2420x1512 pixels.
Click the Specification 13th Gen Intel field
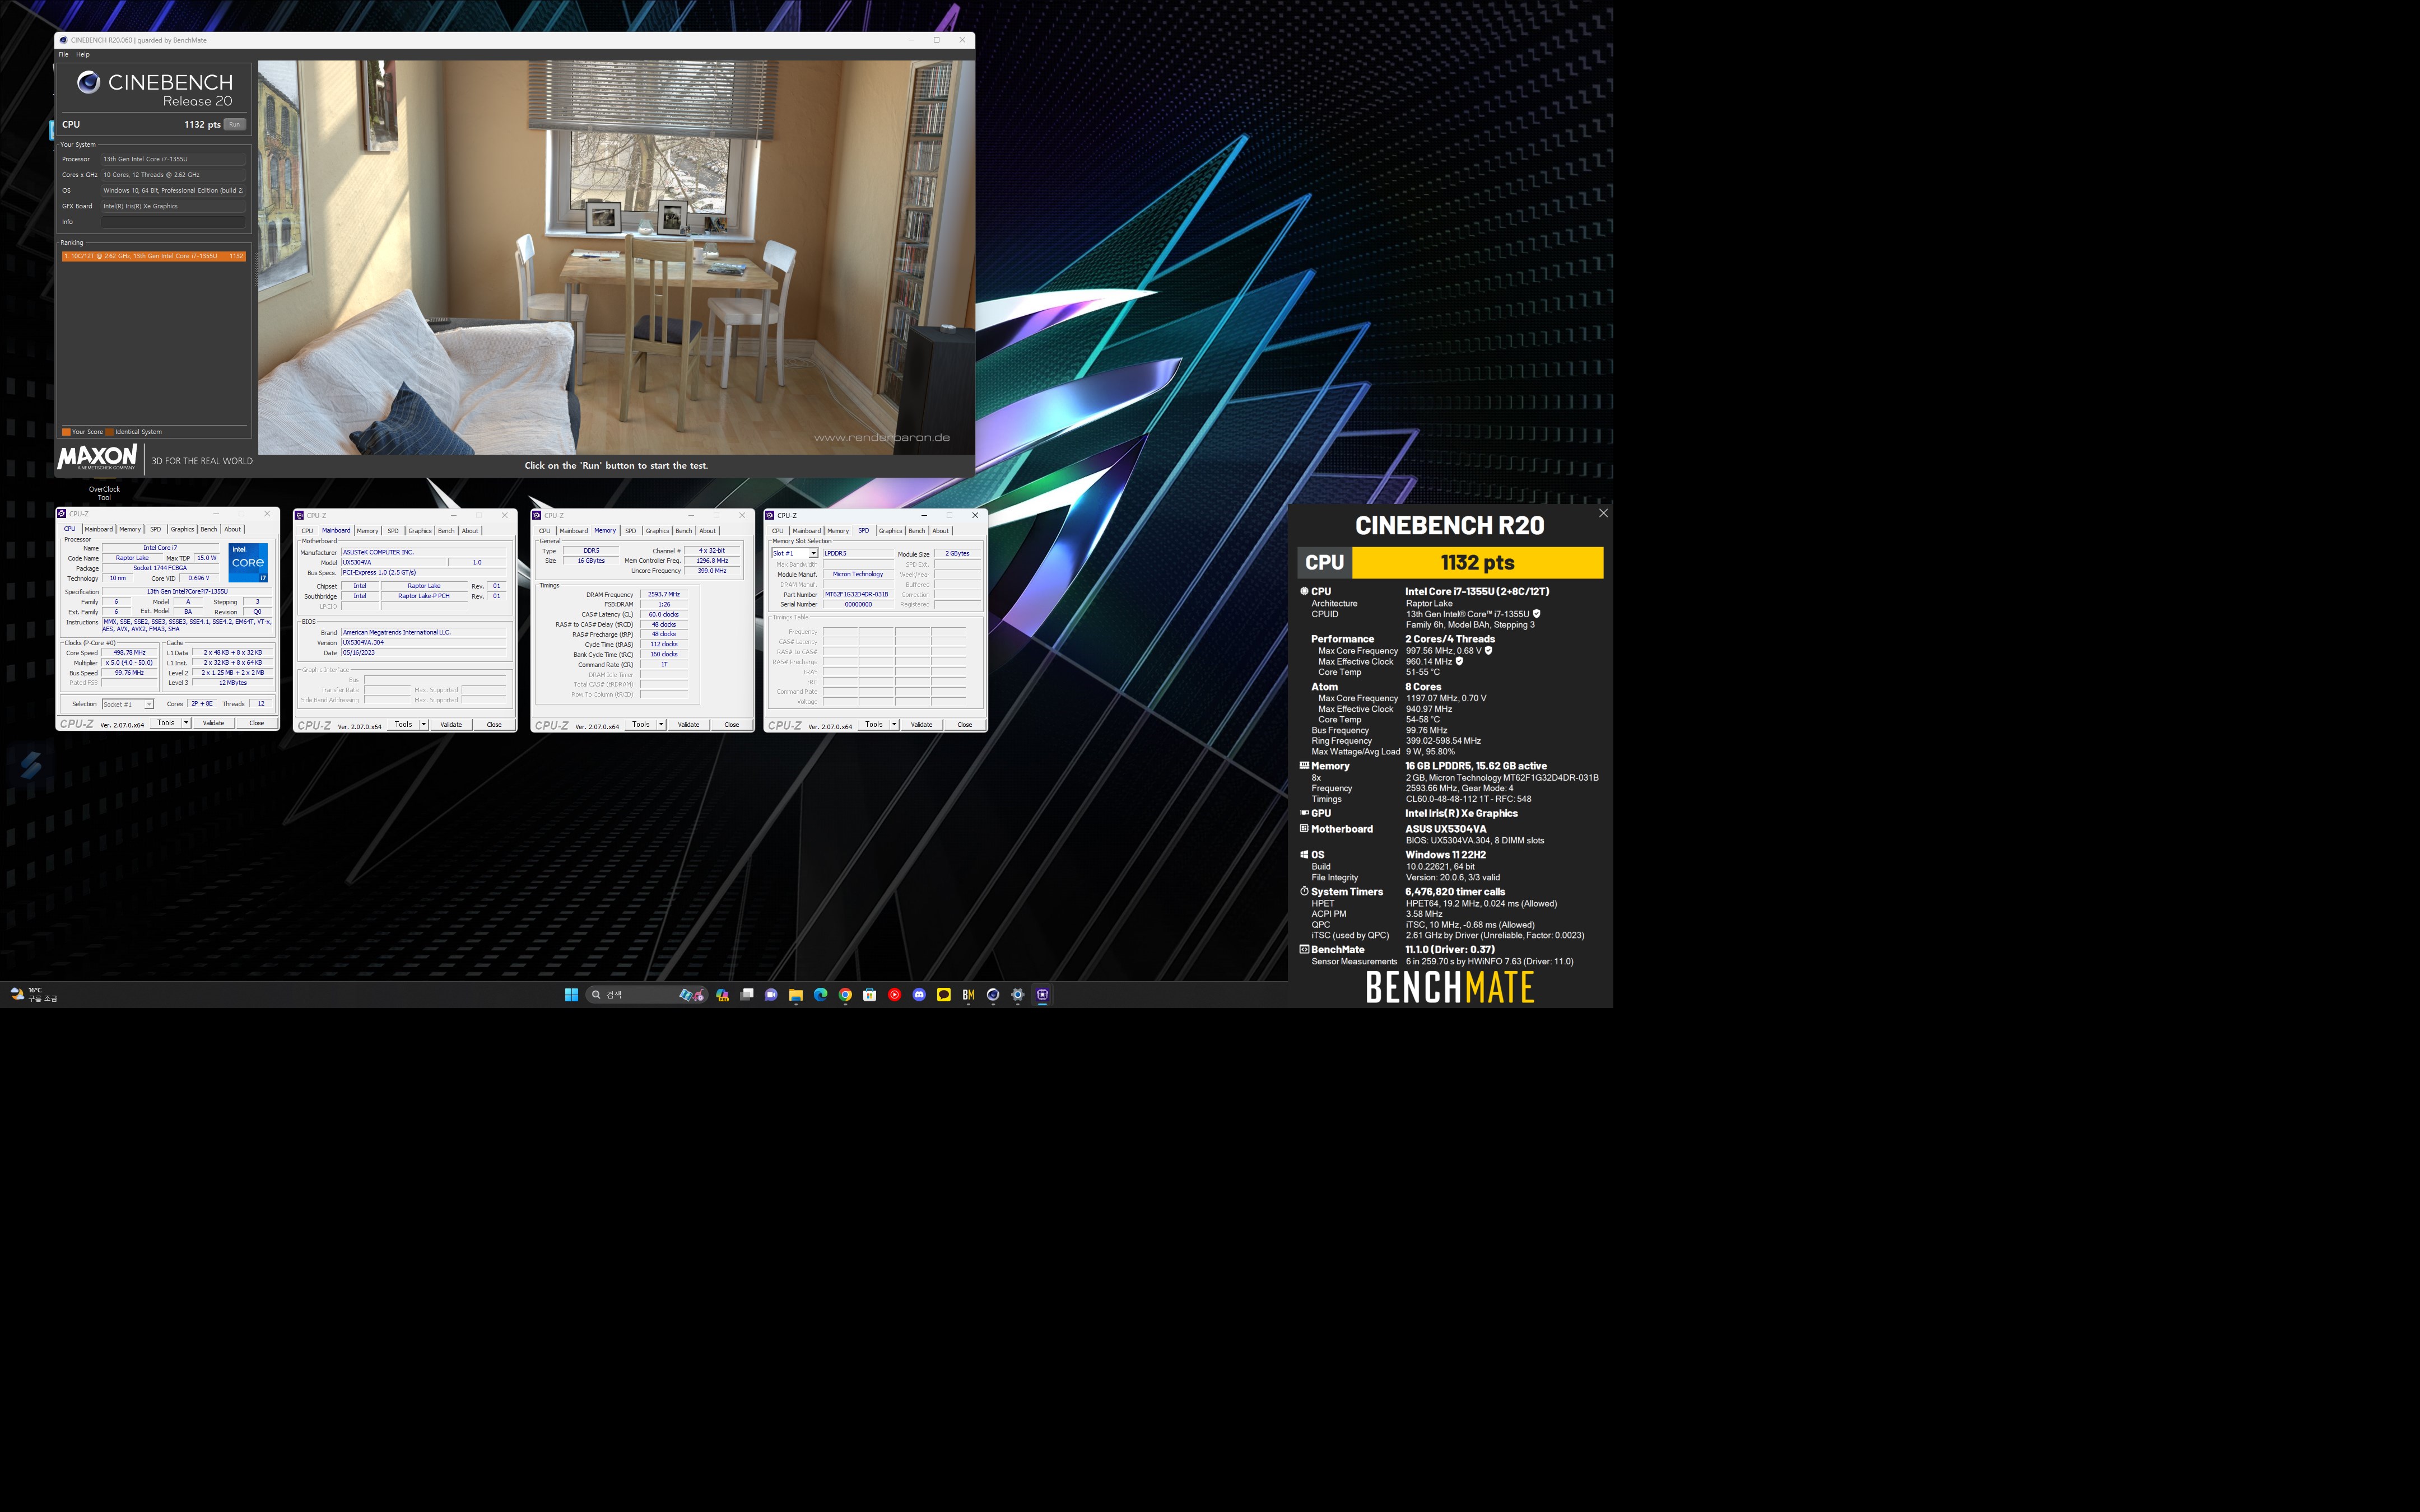(187, 591)
